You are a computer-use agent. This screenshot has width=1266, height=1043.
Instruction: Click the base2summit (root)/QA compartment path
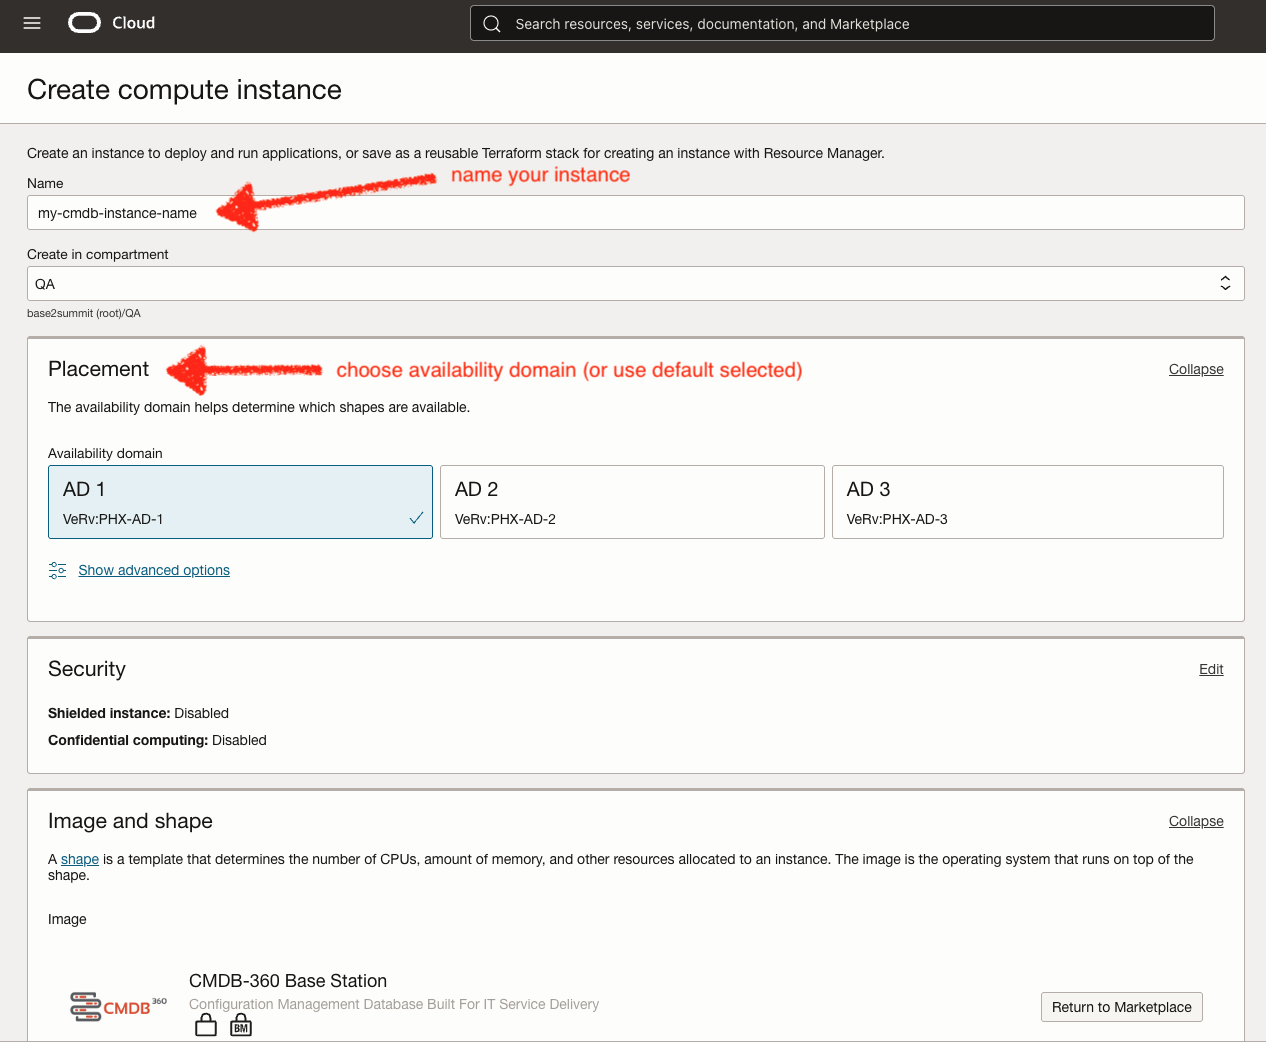click(x=84, y=313)
